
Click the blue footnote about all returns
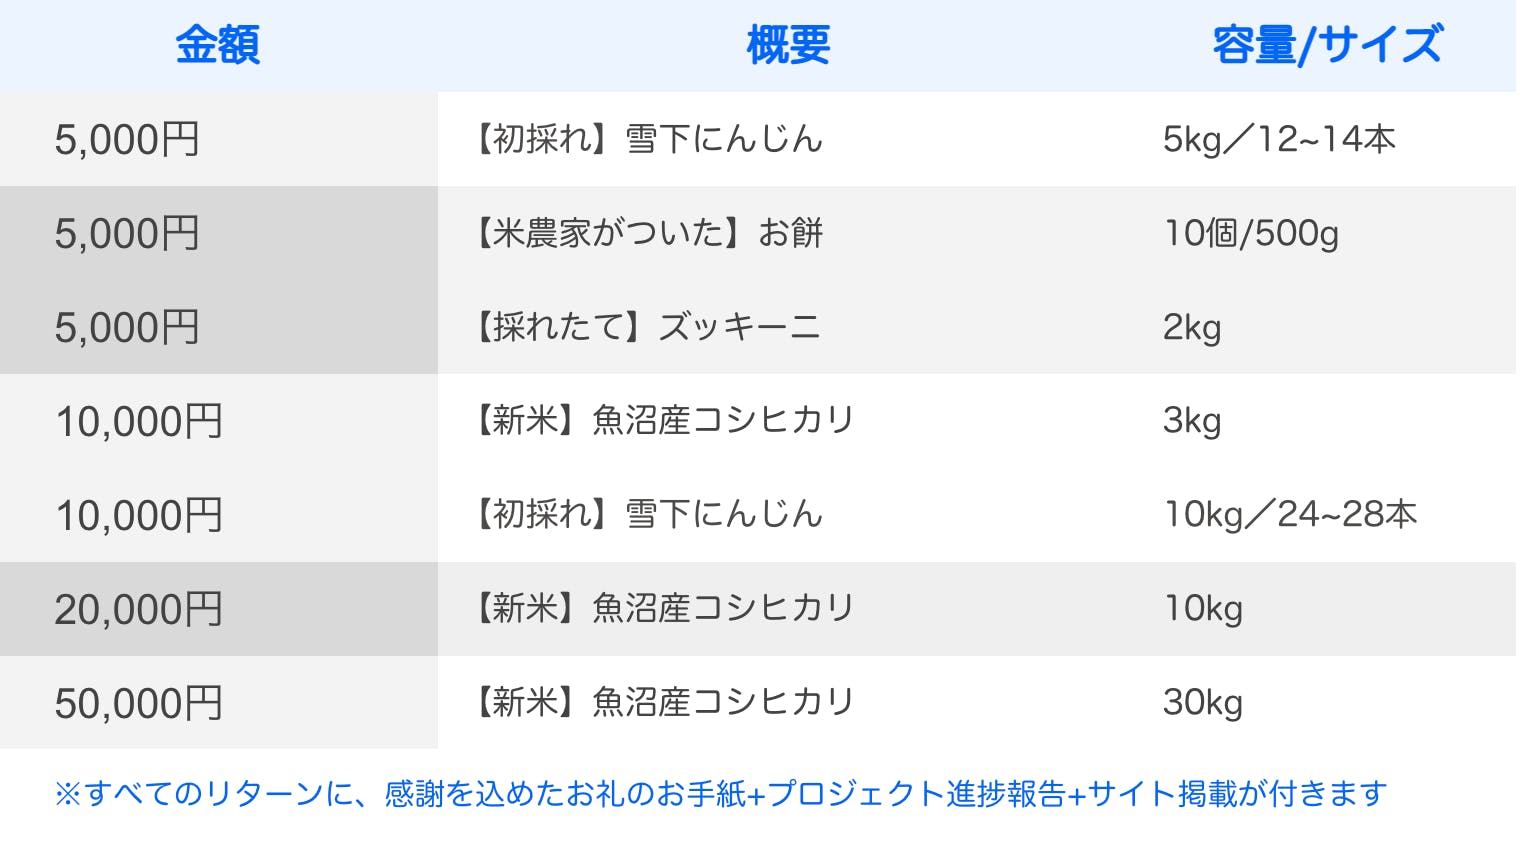(720, 794)
